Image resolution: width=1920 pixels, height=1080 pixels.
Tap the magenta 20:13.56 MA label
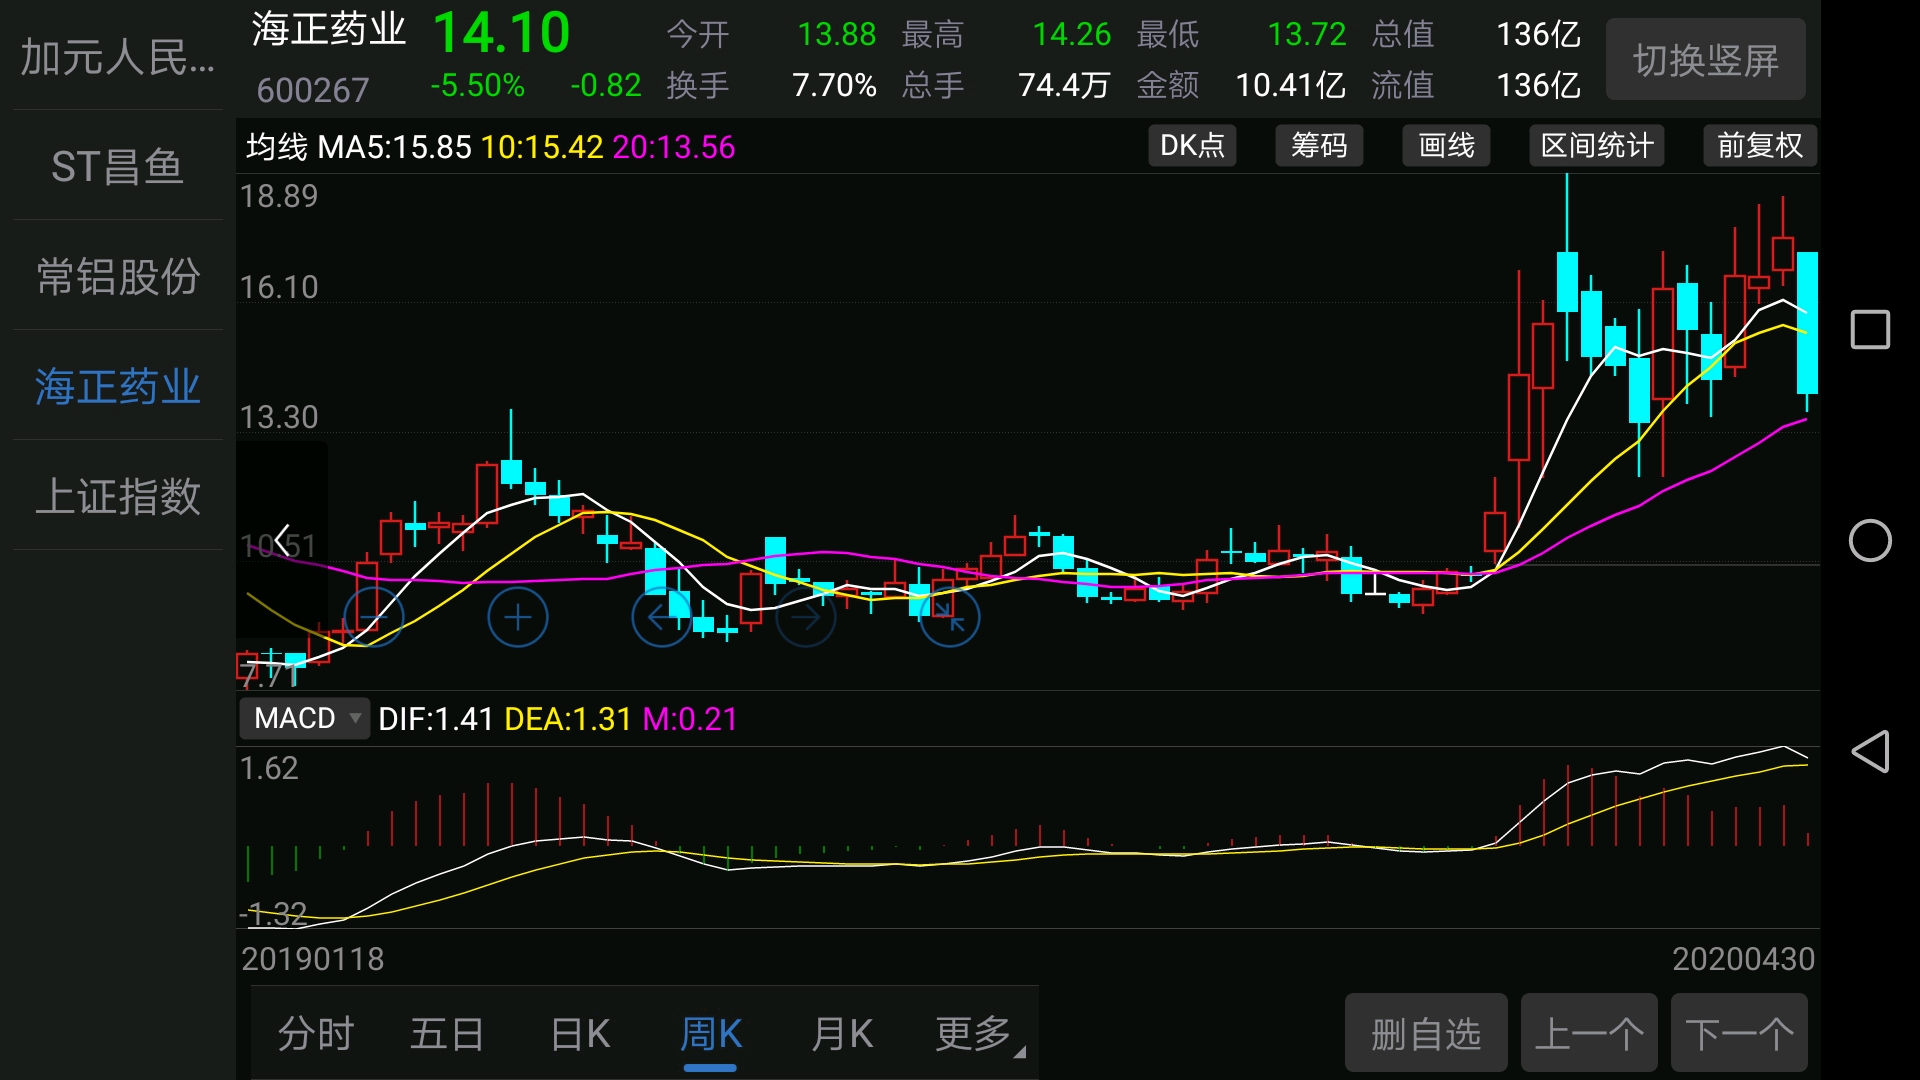674,147
